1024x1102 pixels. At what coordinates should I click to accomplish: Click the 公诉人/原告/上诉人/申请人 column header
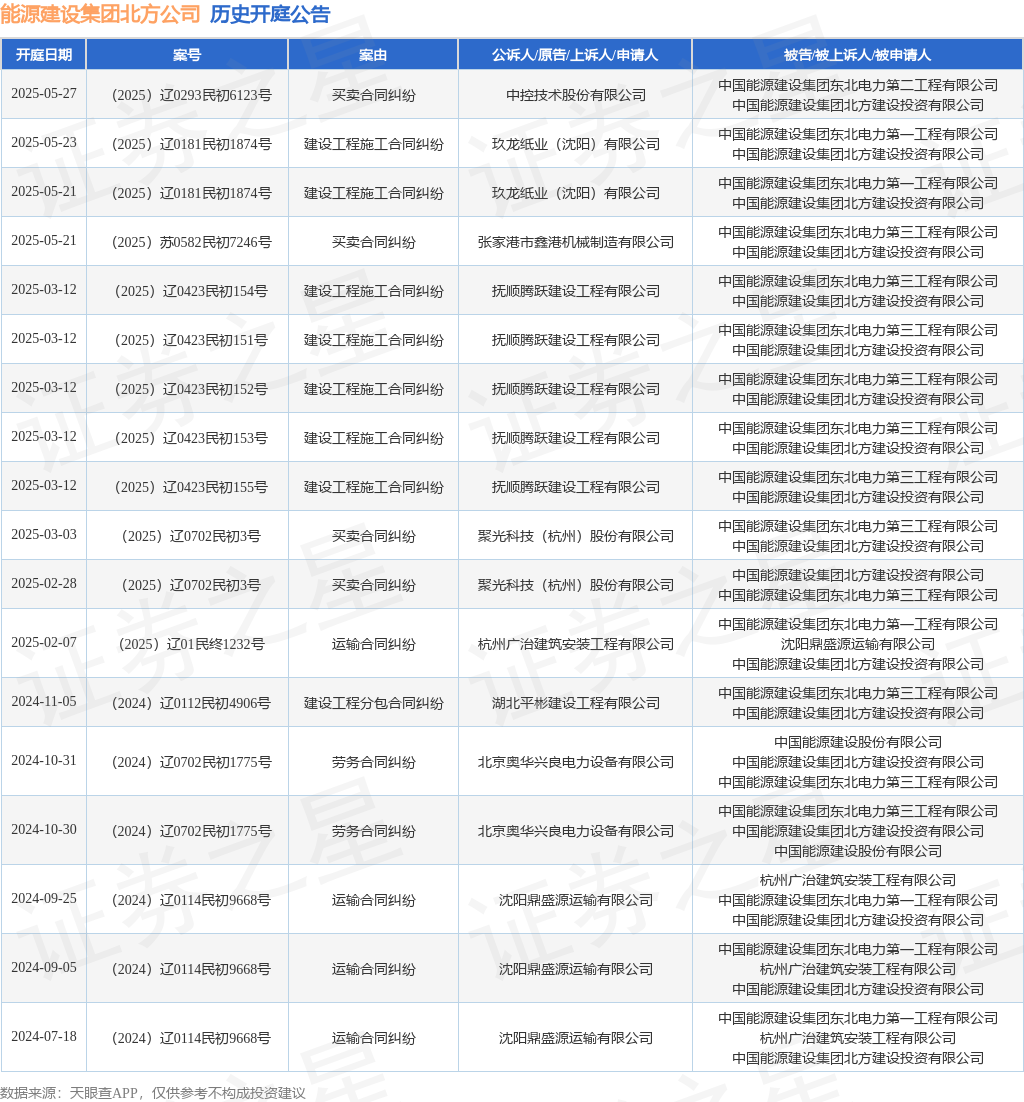[575, 55]
